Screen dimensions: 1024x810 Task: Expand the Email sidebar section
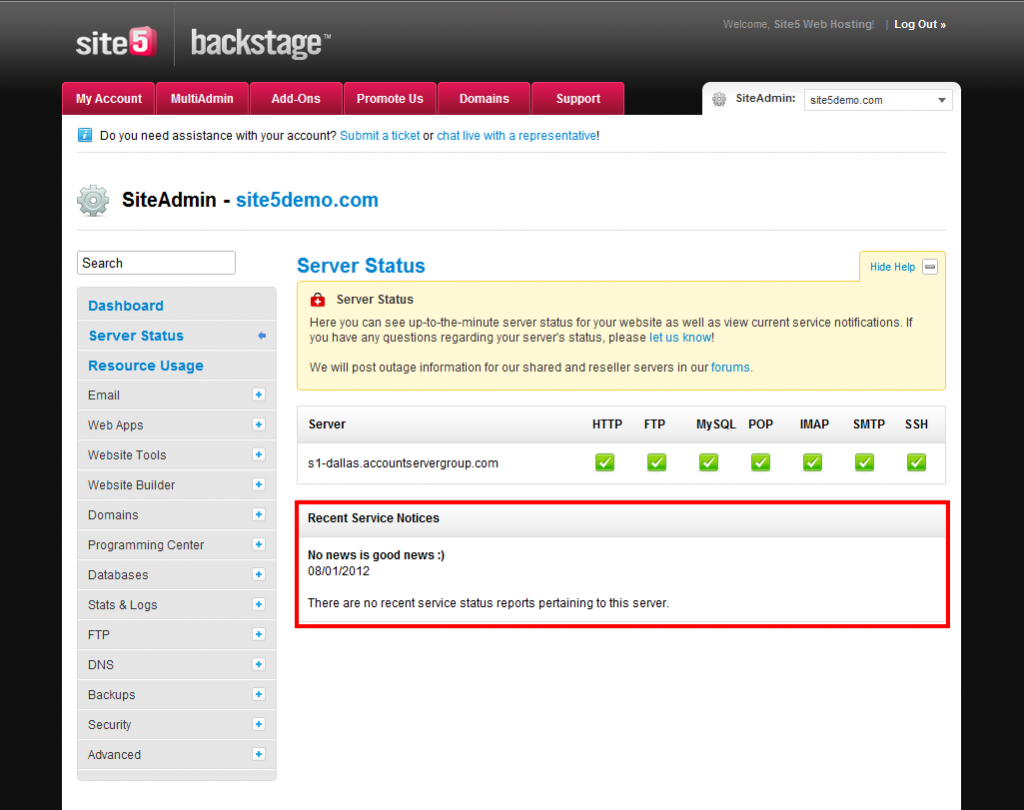[x=259, y=395]
